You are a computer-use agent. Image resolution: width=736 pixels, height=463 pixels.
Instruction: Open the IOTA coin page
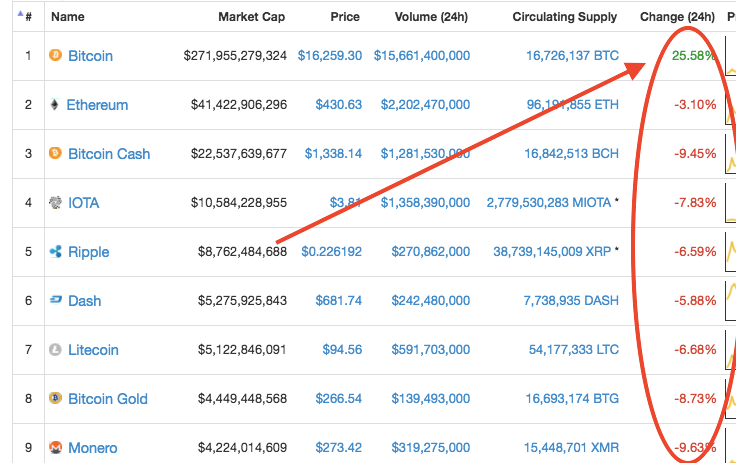(84, 203)
